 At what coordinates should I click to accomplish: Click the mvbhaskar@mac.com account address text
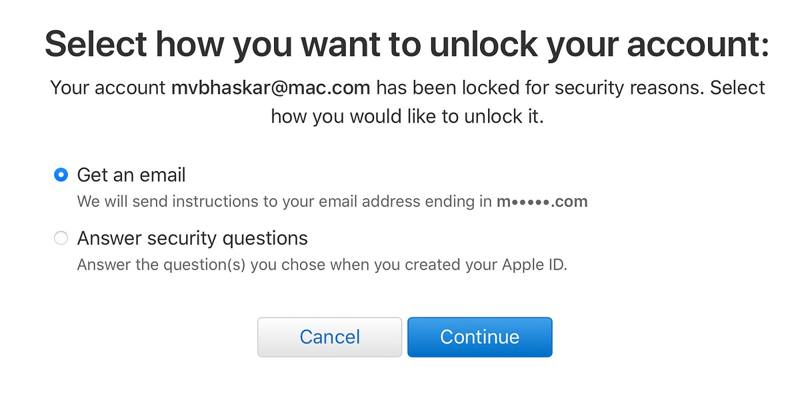[x=271, y=88]
